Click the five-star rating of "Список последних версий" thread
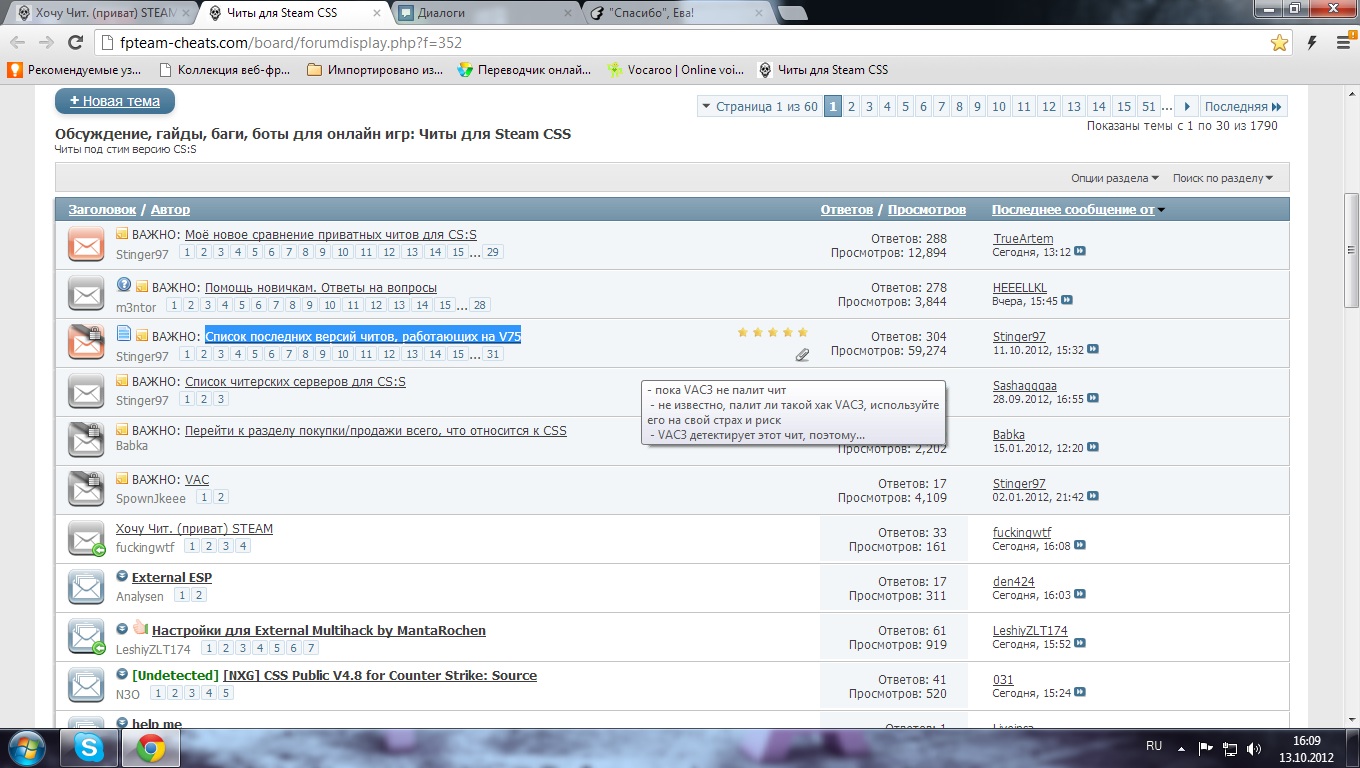 (773, 332)
